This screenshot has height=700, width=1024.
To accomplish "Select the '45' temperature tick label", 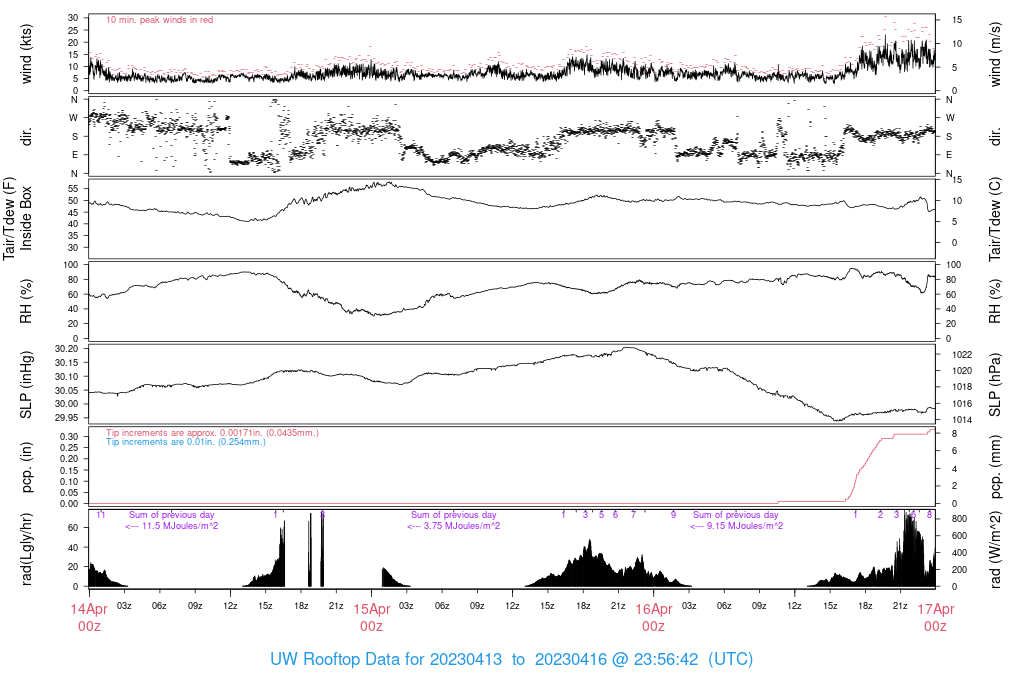I will coord(73,212).
